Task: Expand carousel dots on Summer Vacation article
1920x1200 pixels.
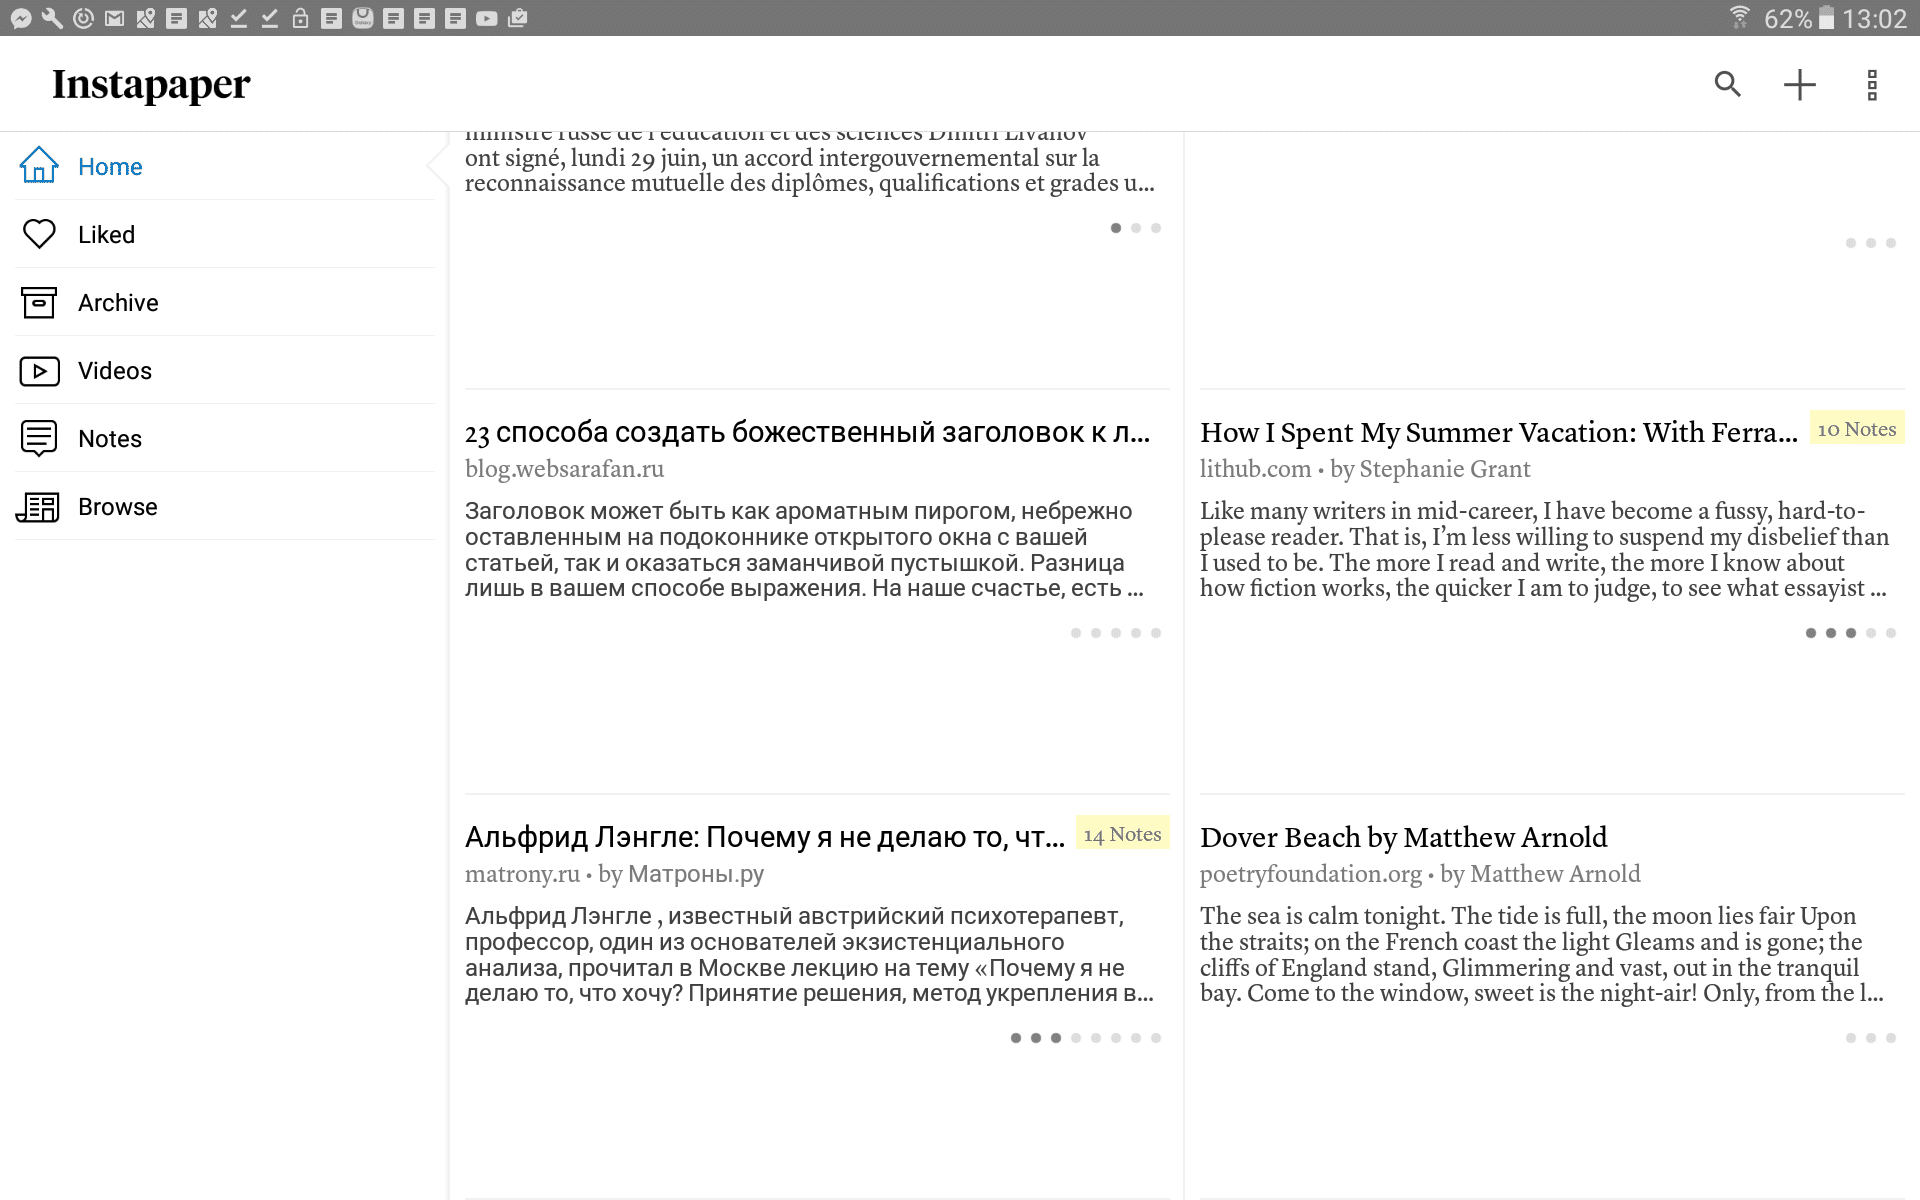Action: 1851,635
